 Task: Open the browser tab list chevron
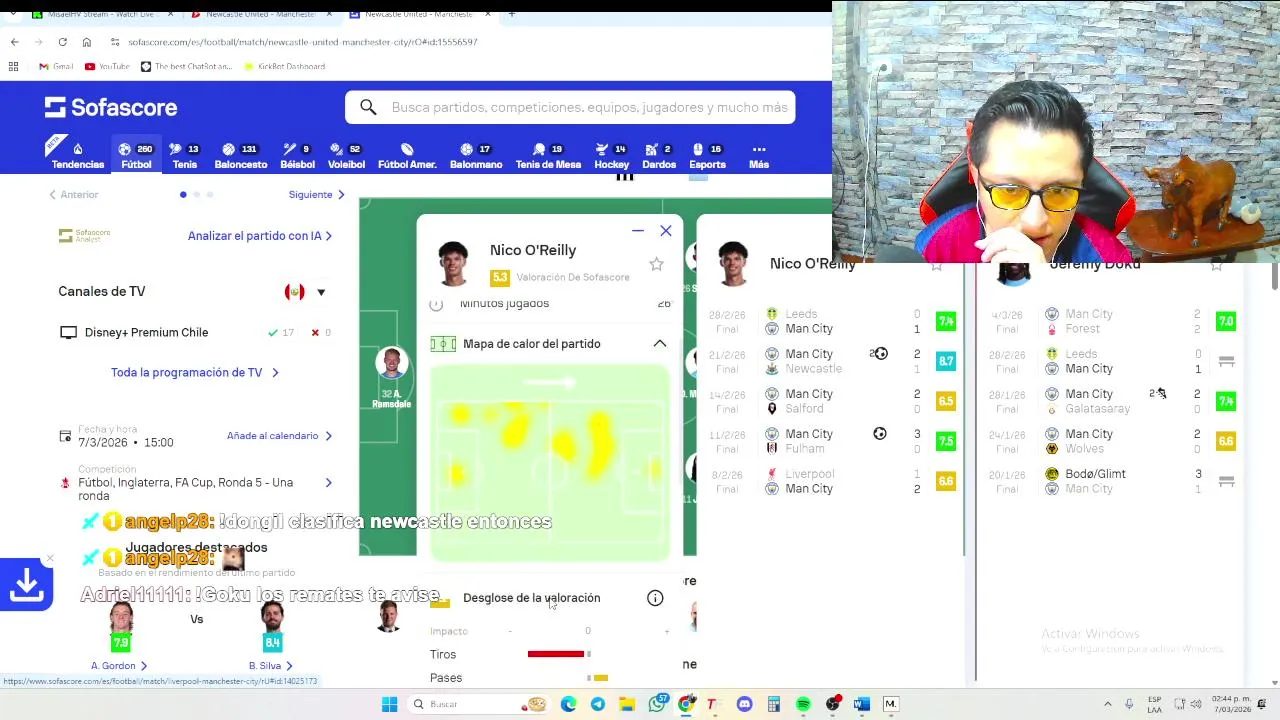pyautogui.click(x=13, y=14)
